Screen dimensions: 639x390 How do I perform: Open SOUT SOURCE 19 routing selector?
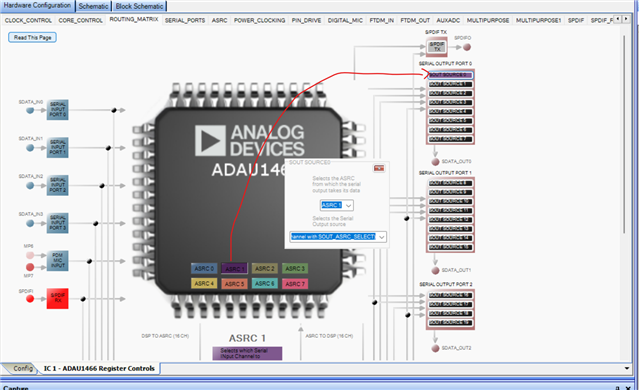pos(450,323)
